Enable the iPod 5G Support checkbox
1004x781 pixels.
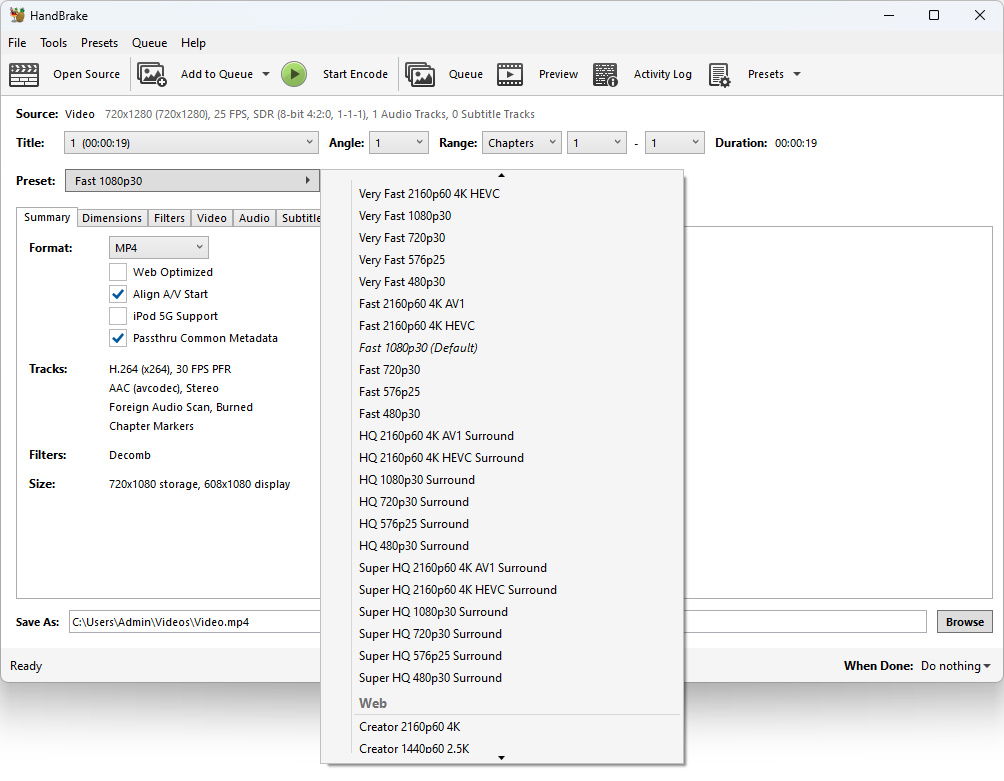(x=118, y=316)
